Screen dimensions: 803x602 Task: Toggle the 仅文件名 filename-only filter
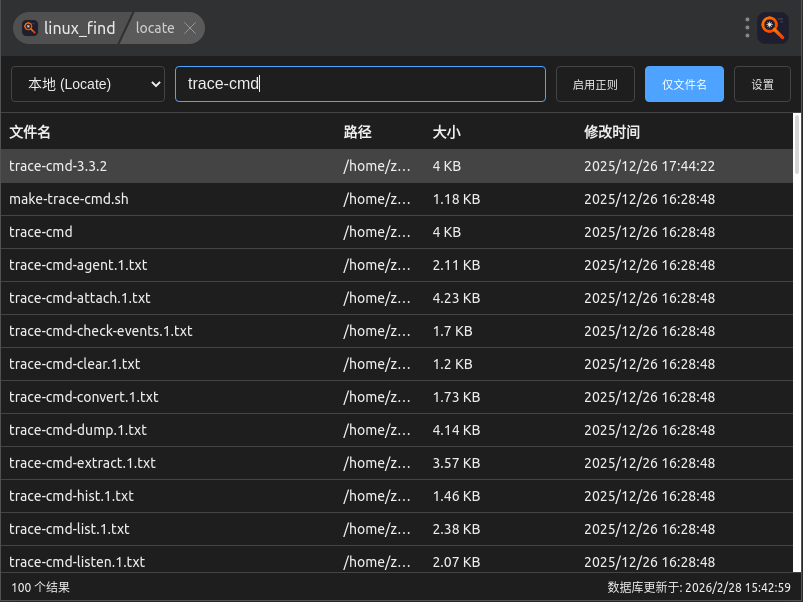(684, 85)
